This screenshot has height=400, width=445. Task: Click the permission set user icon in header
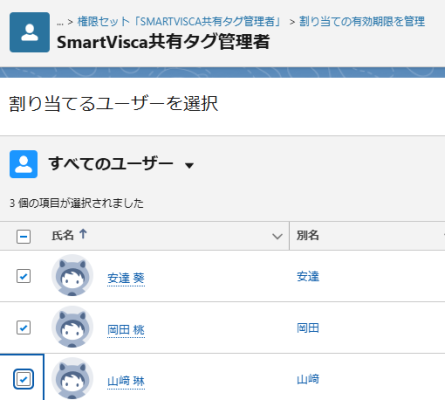pyautogui.click(x=30, y=32)
